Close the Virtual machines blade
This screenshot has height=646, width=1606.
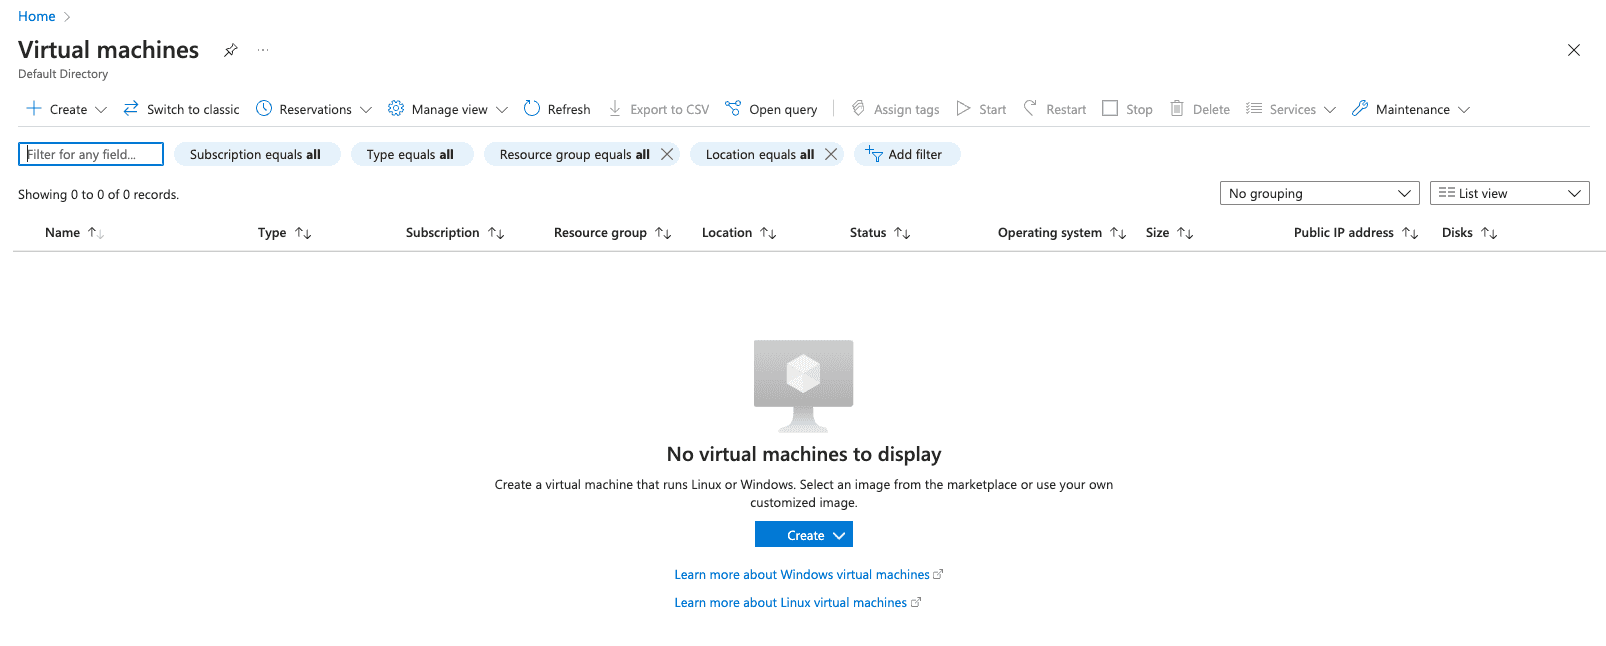[x=1574, y=50]
